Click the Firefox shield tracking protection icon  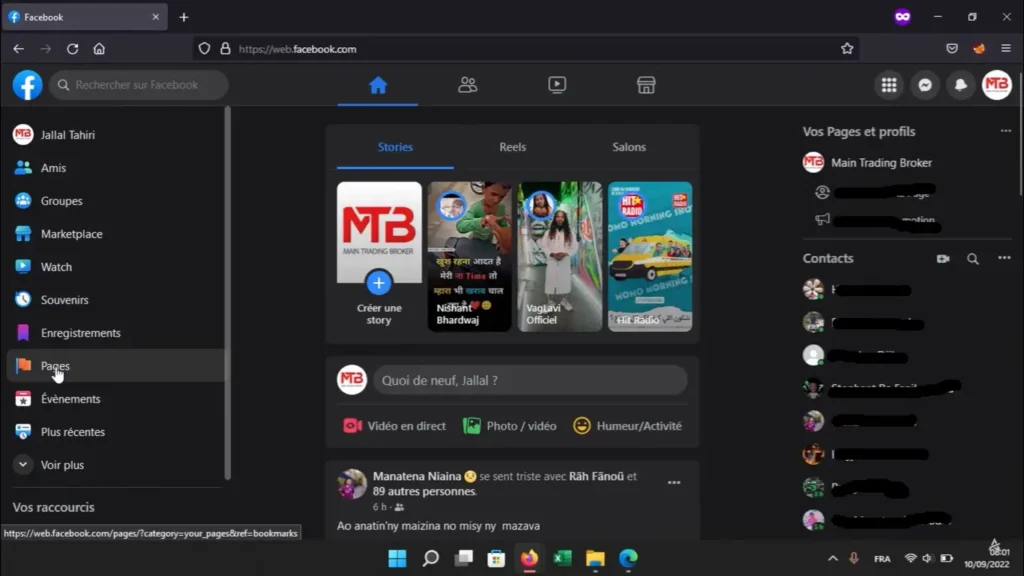coord(204,49)
